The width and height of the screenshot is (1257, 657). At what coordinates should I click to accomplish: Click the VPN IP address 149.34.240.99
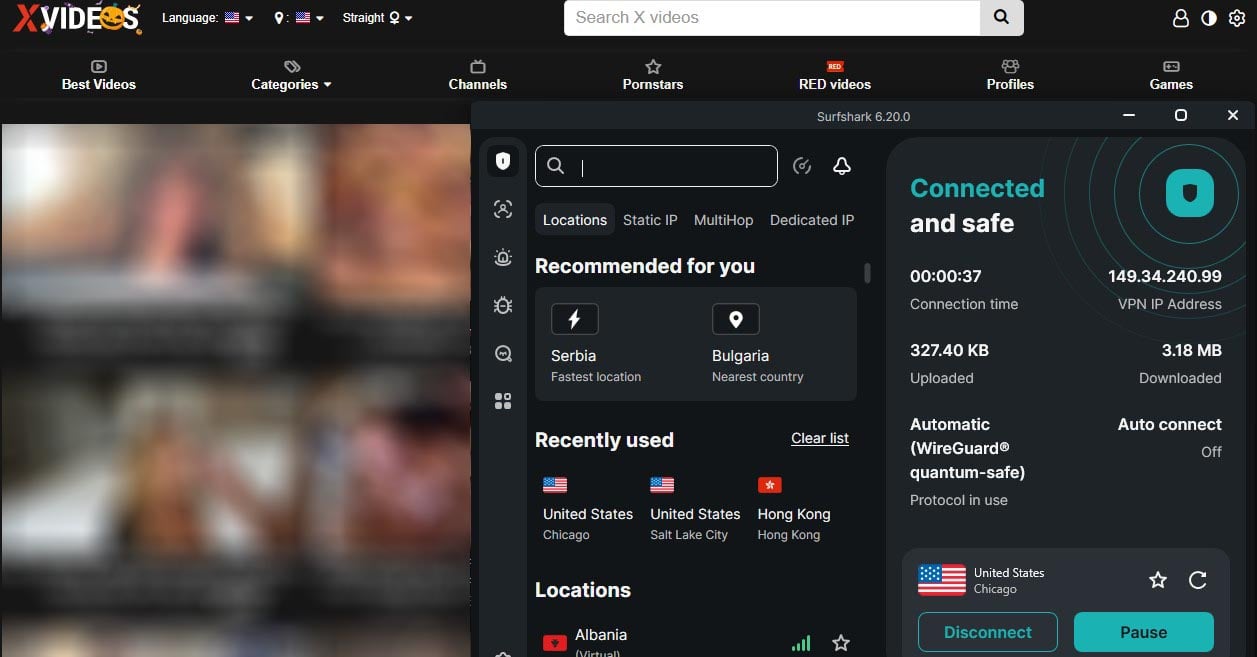coord(1165,276)
